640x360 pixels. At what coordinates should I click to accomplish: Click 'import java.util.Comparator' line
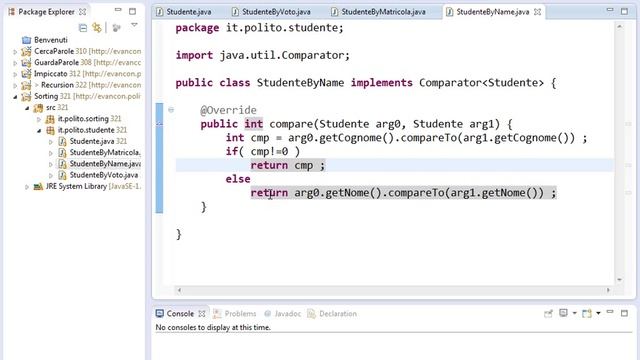[263, 55]
